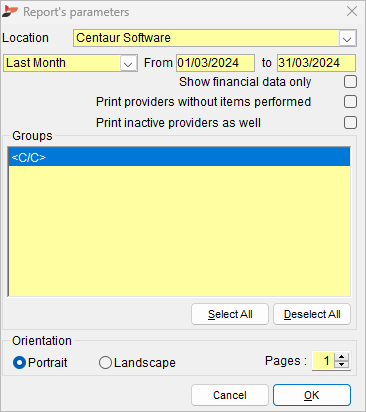Viewport: 366px width, 412px height.
Task: Expand the Last Month period dropdown
Action: [x=128, y=63]
